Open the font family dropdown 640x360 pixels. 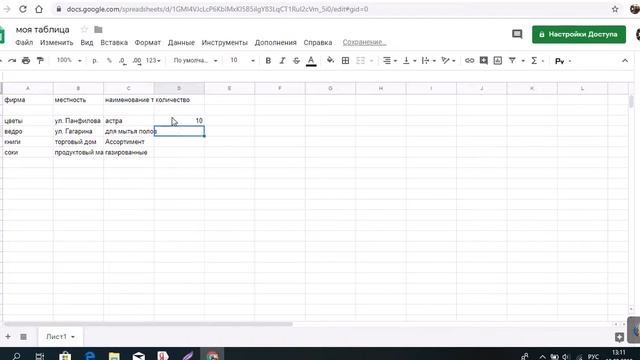tap(195, 60)
